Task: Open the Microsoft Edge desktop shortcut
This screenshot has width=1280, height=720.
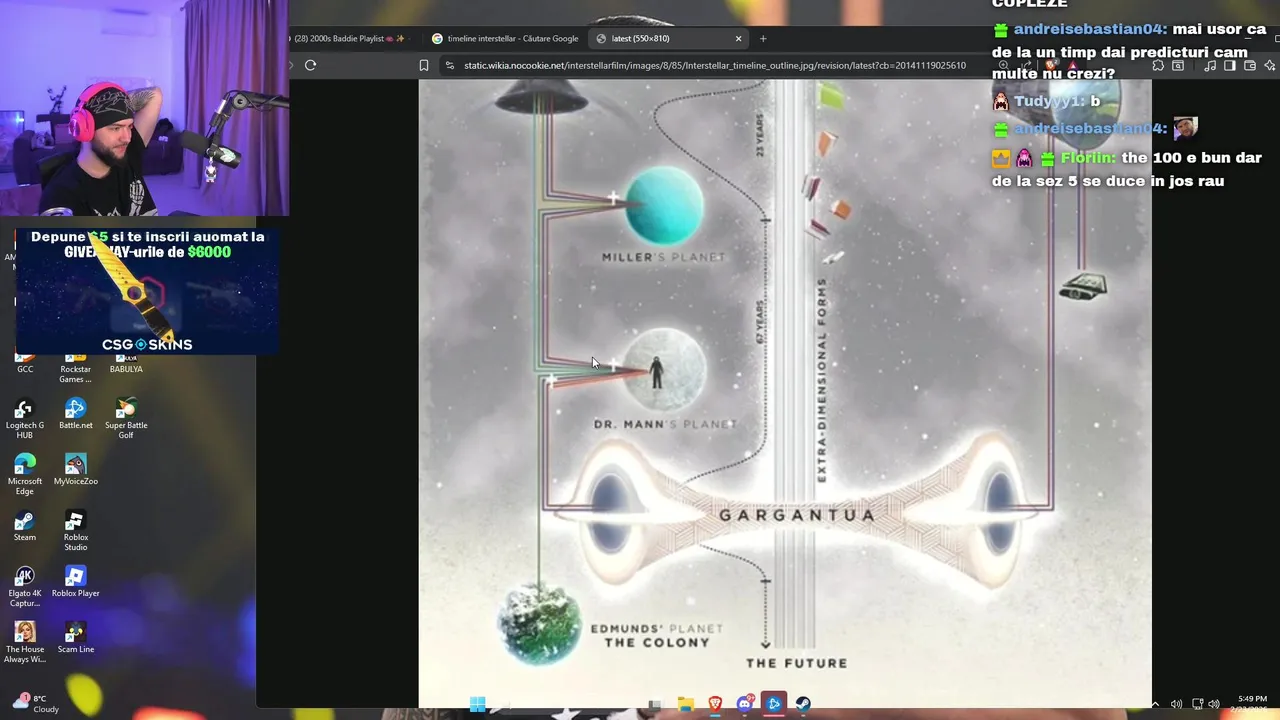Action: (25, 474)
